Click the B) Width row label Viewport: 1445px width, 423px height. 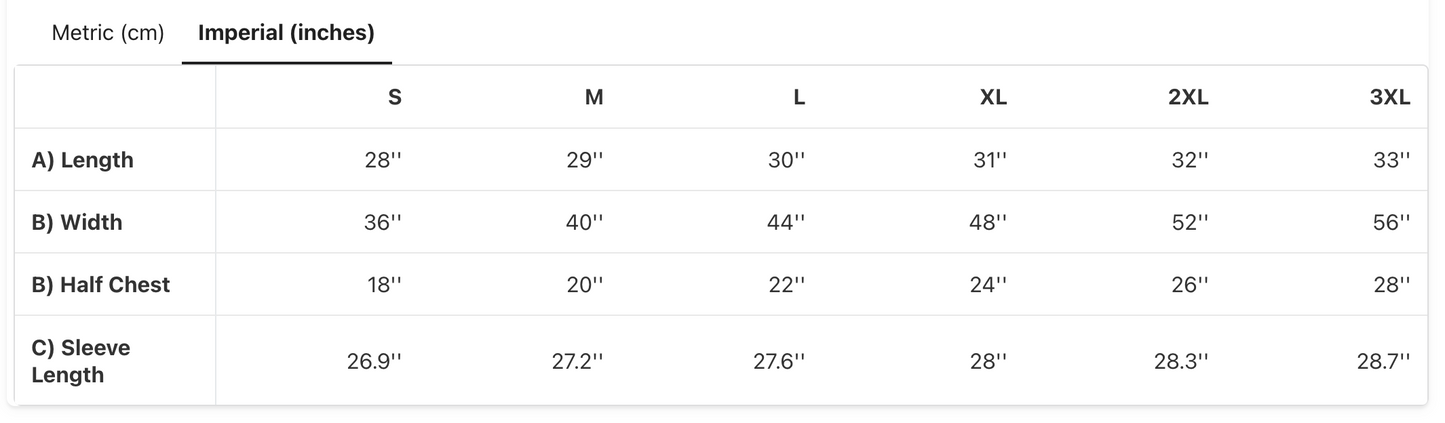click(77, 222)
